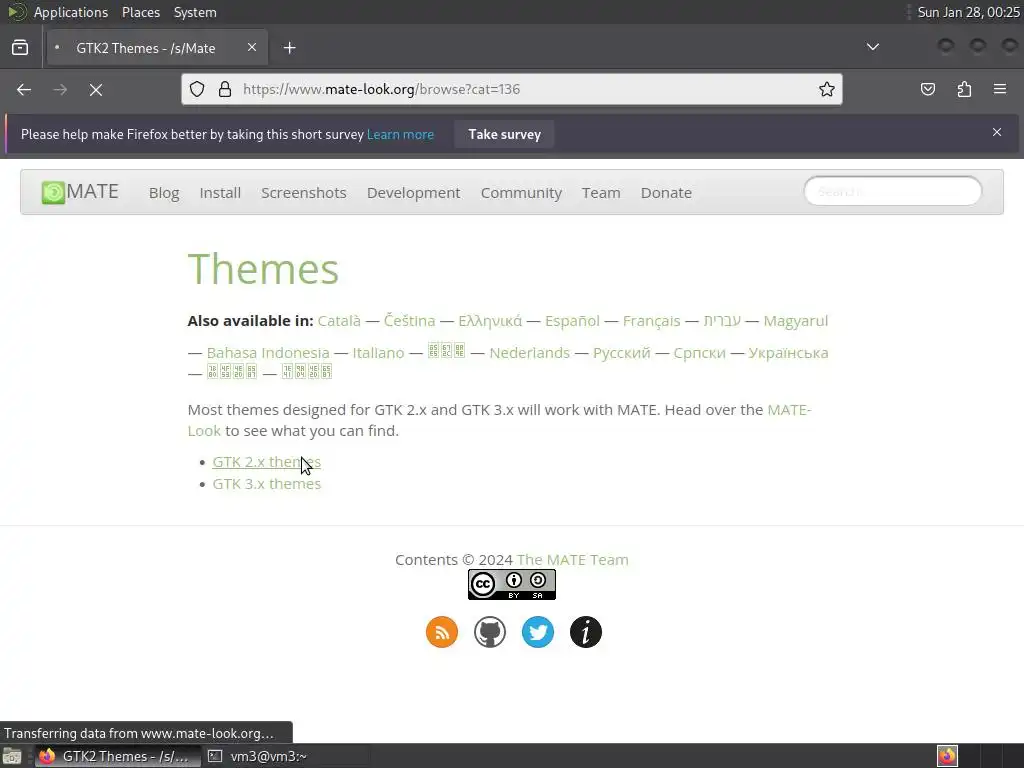The image size is (1024, 768).
Task: Open the Extensions puzzle icon
Action: tap(964, 89)
